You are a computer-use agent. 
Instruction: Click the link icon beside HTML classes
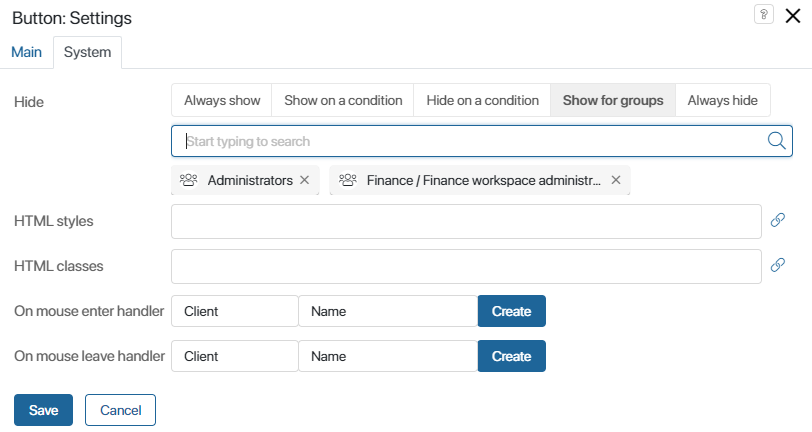click(778, 266)
